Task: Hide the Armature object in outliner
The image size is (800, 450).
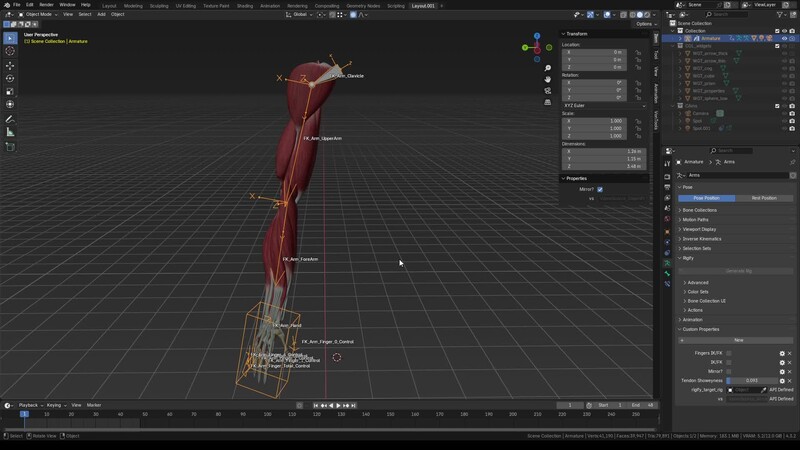Action: click(784, 38)
